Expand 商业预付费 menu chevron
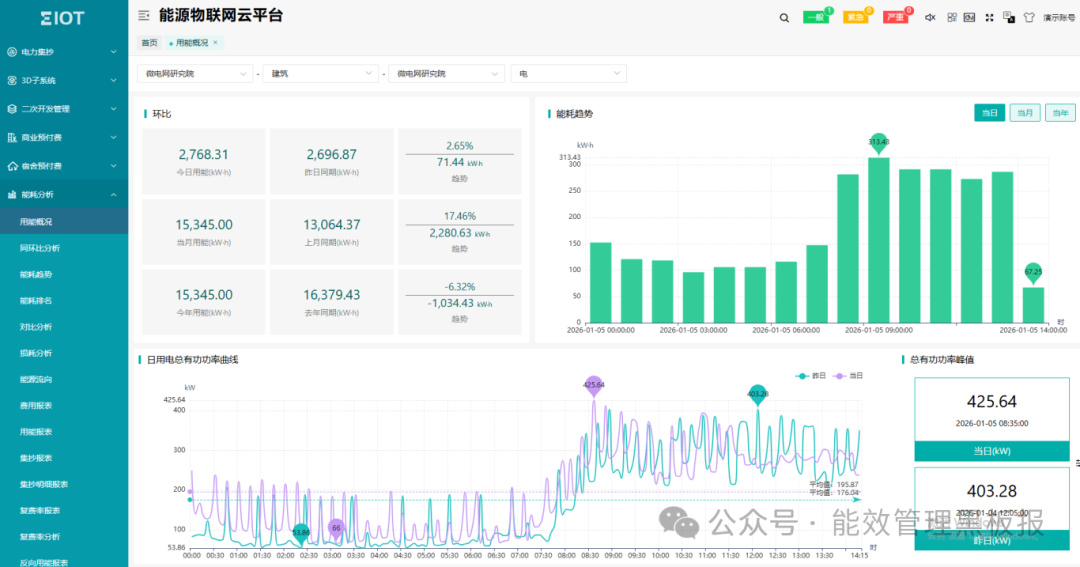This screenshot has width=1080, height=567. [x=114, y=137]
